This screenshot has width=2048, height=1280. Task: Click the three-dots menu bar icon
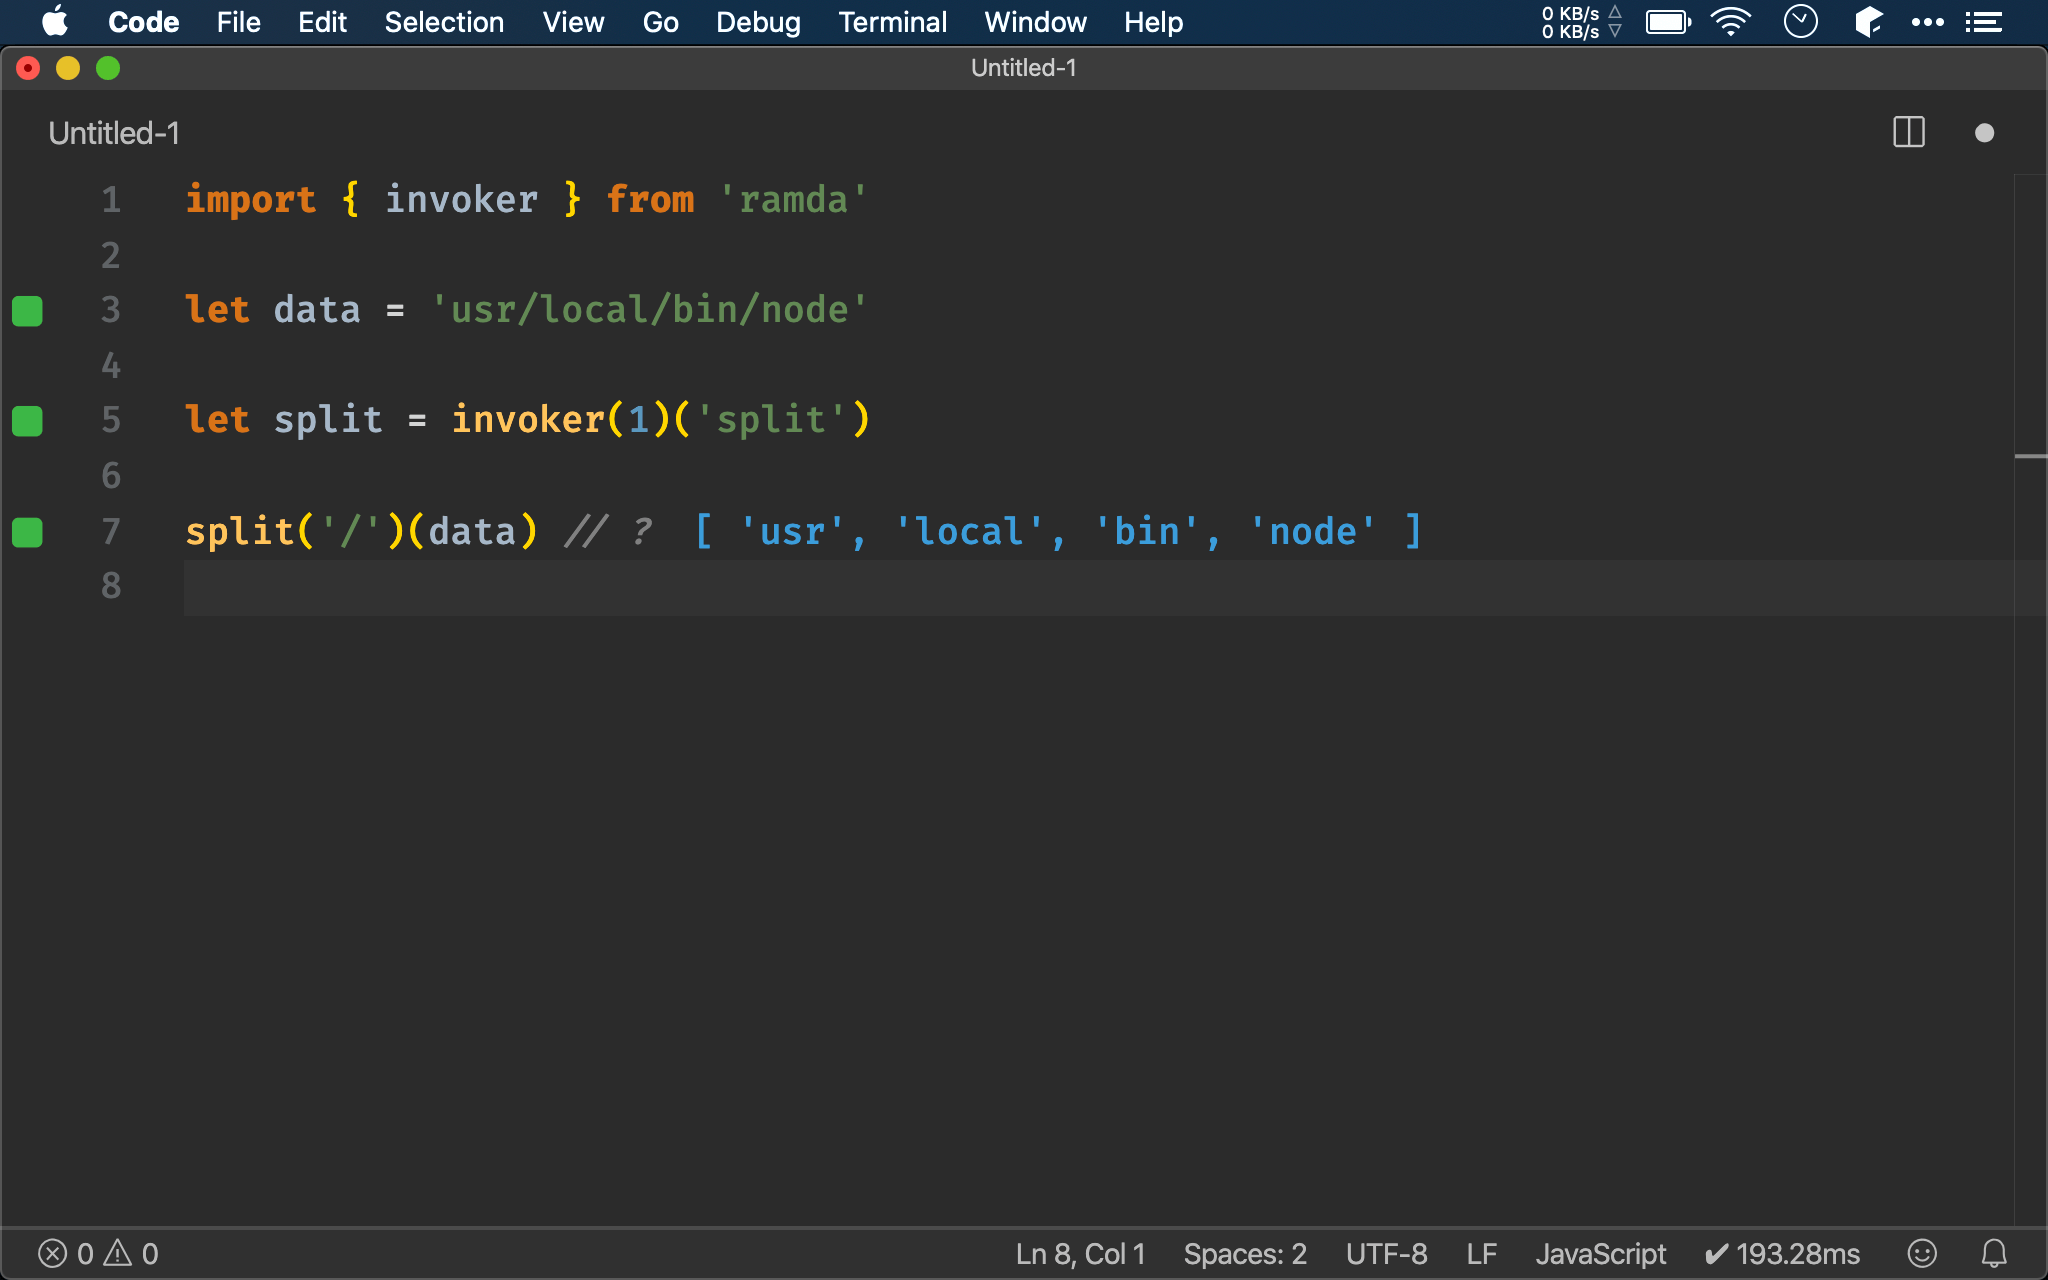[1927, 22]
